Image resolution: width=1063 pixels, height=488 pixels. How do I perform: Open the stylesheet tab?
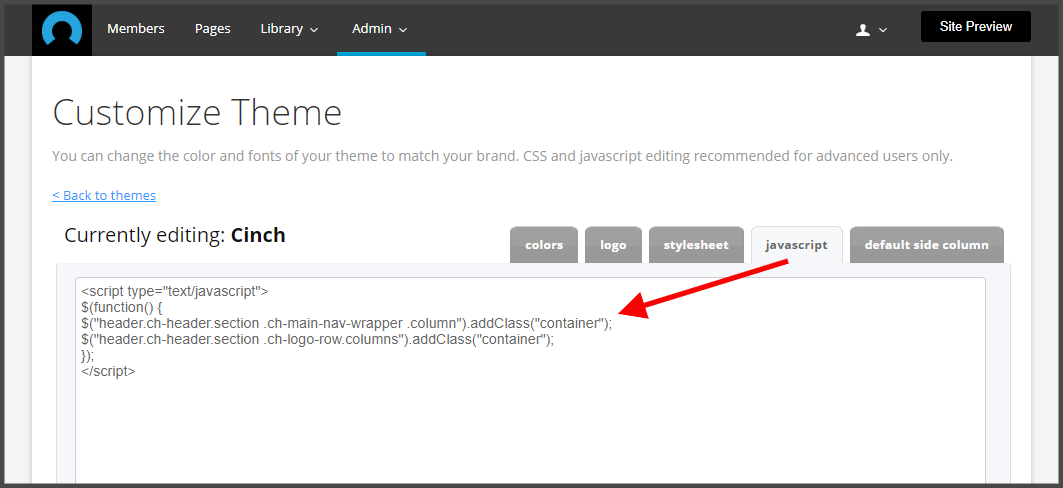tap(696, 245)
